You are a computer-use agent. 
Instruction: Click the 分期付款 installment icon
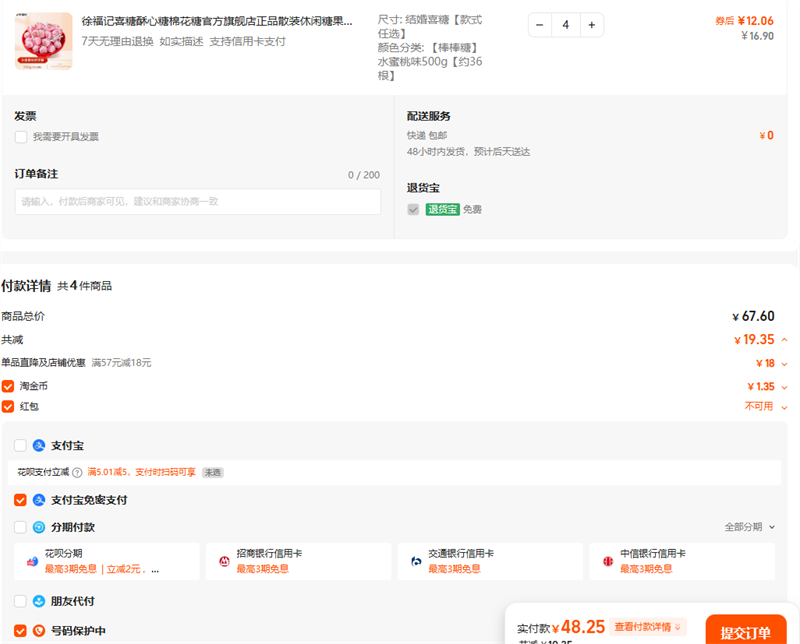coord(39,527)
